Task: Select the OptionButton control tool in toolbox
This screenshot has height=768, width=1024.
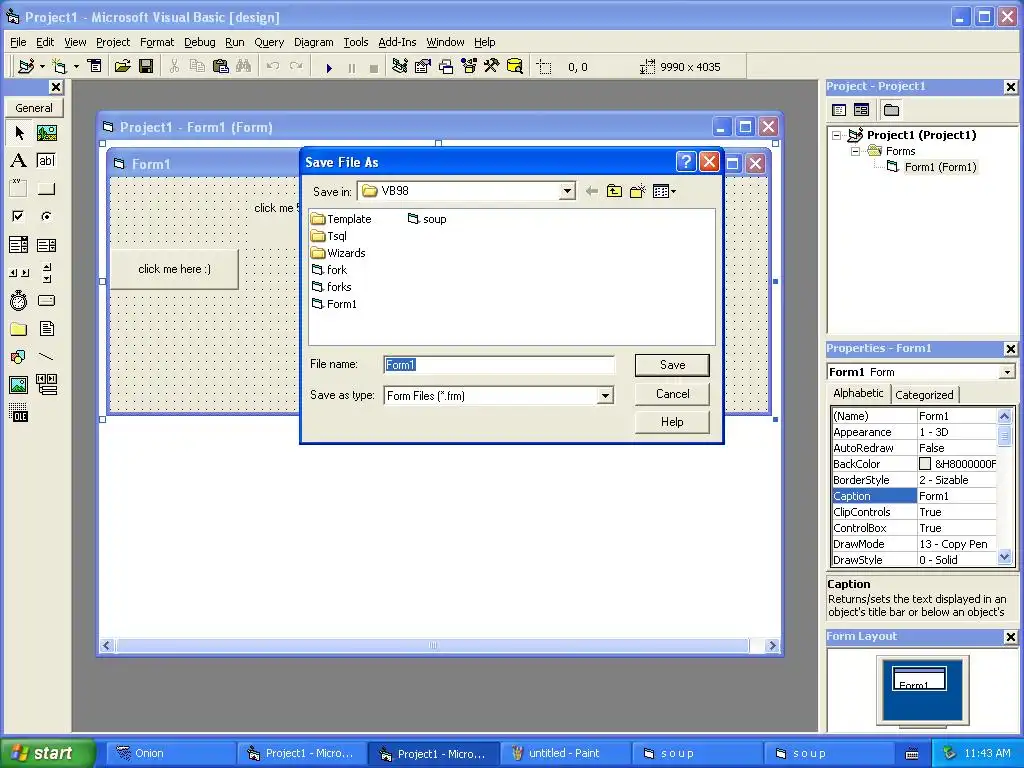Action: coord(46,216)
